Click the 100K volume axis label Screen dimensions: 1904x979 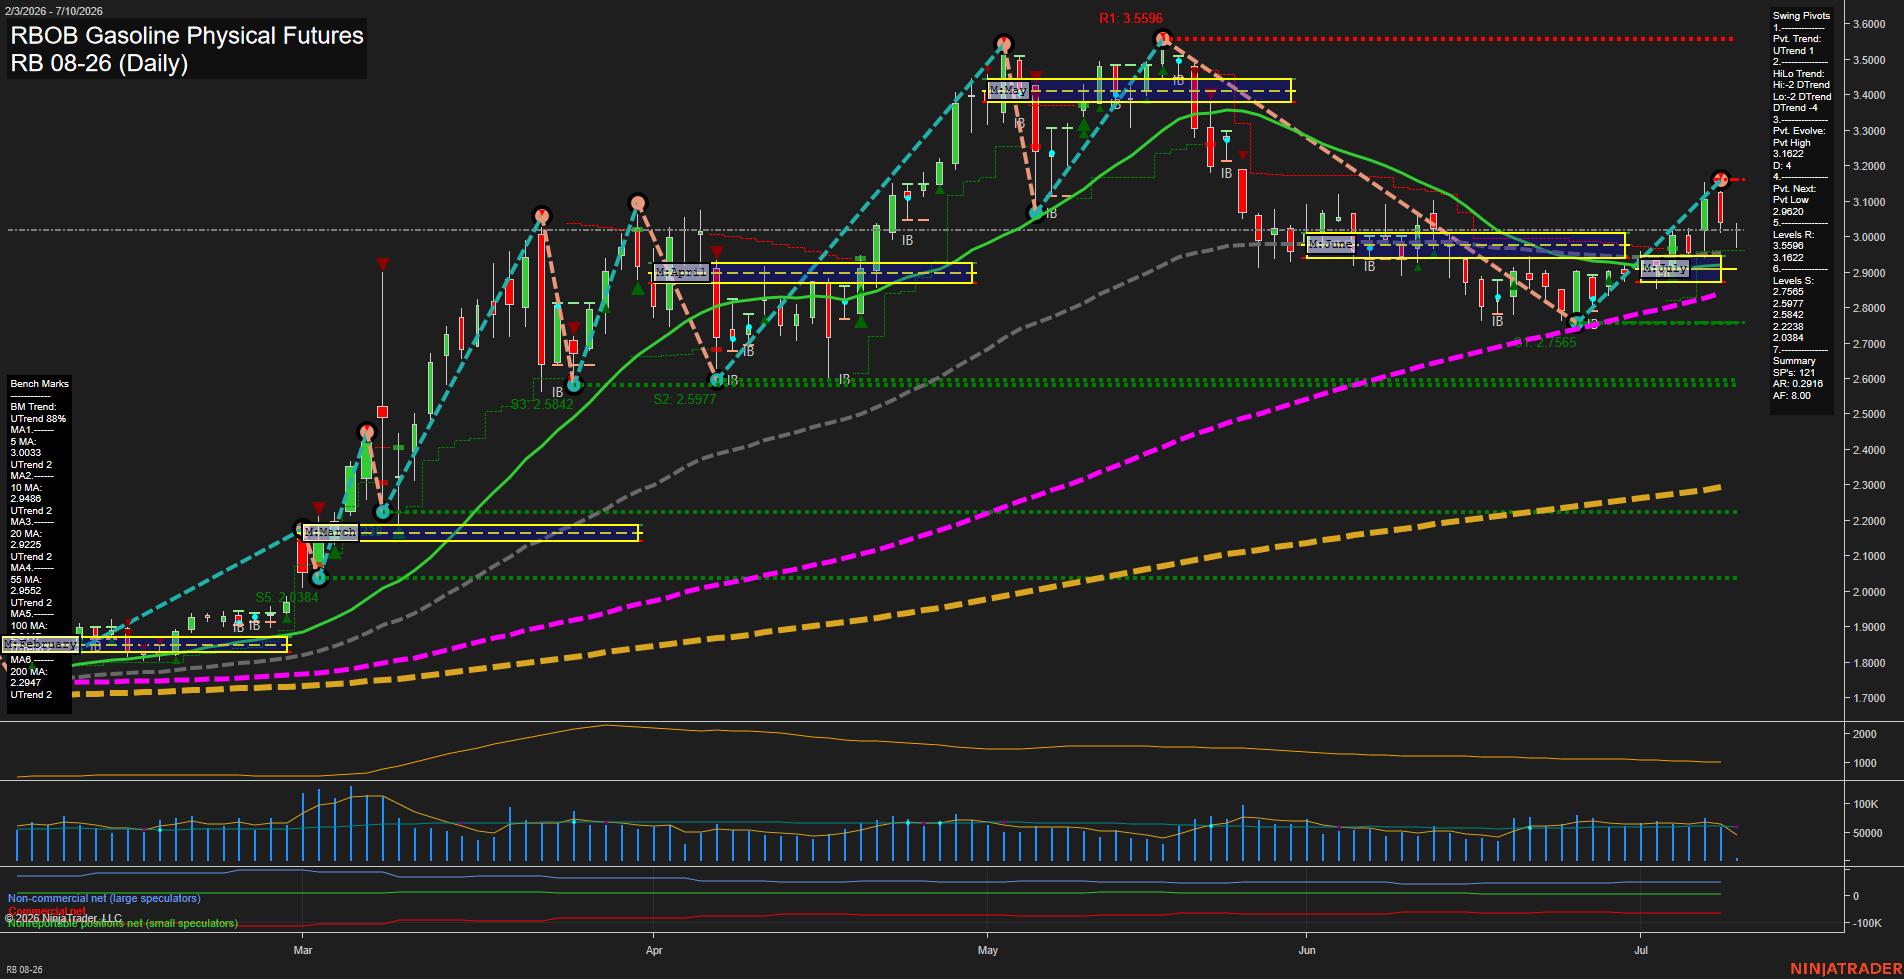coord(1866,804)
